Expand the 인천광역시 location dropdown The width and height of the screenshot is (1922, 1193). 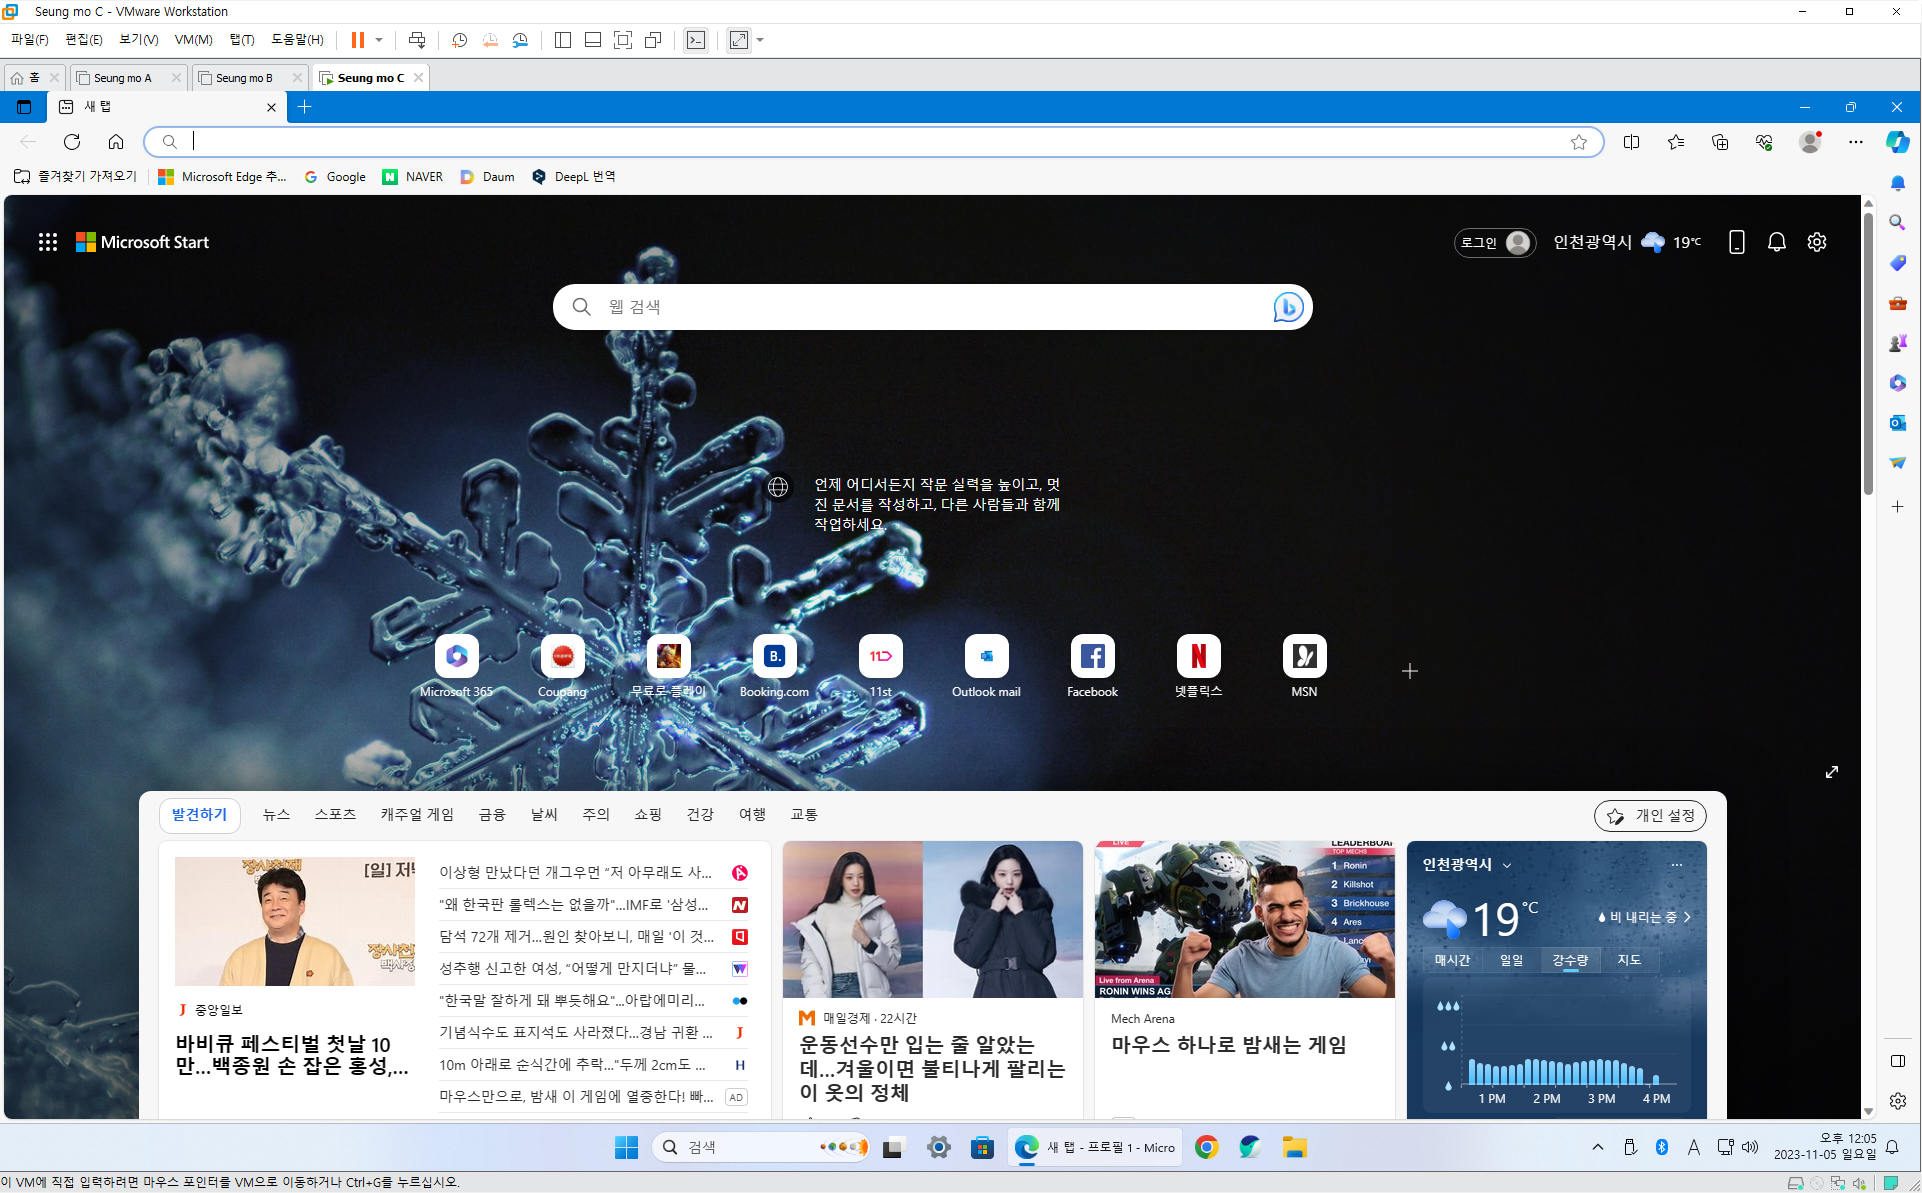1507,865
